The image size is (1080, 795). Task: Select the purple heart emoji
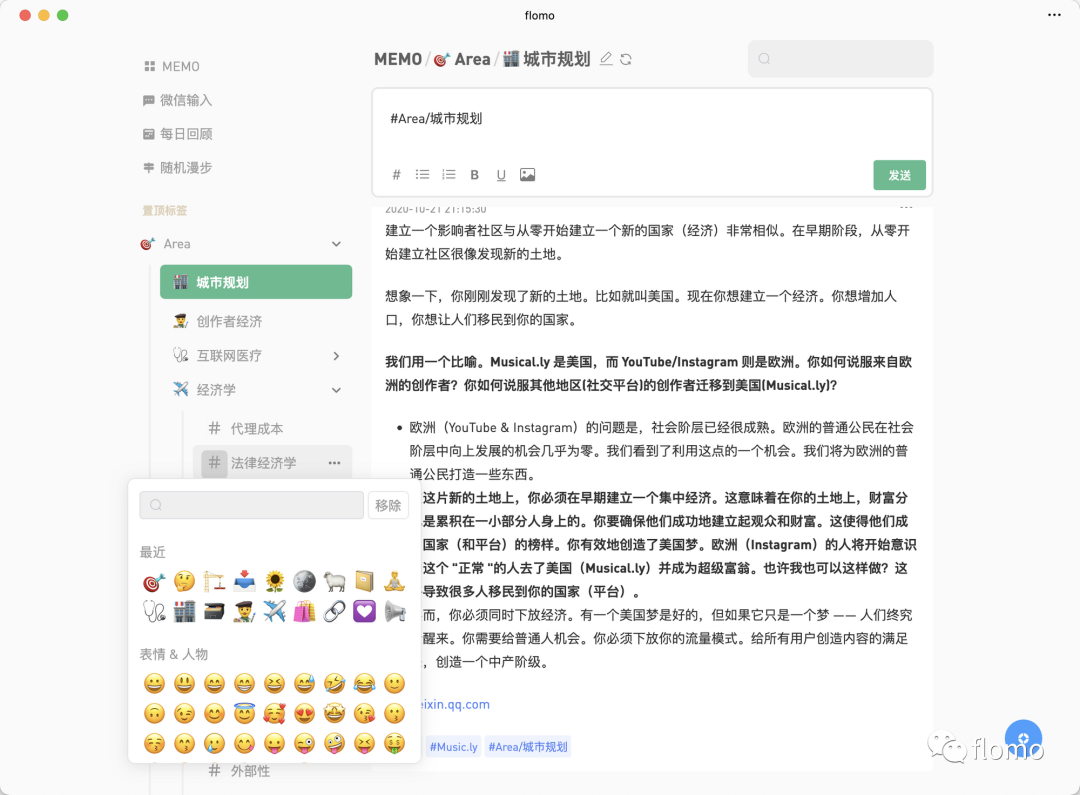(x=364, y=612)
